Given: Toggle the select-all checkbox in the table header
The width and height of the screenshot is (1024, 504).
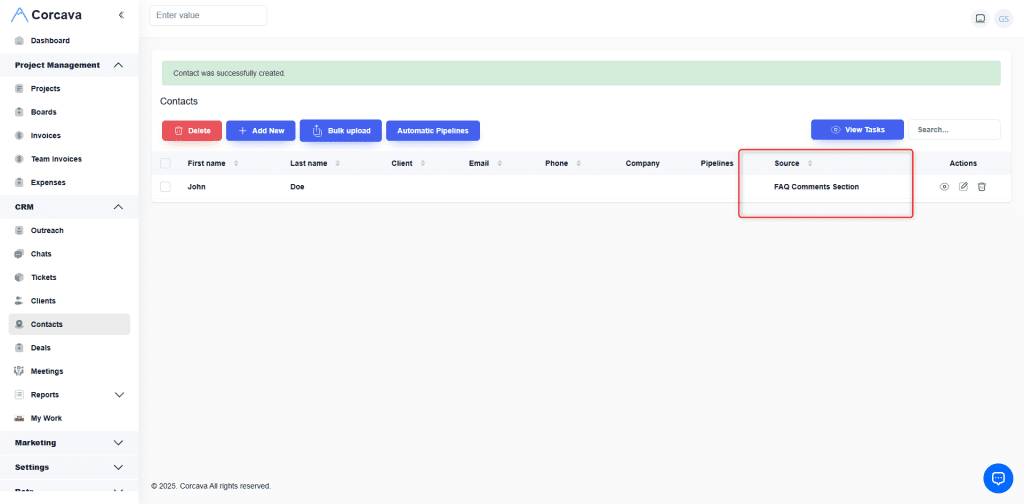Looking at the screenshot, I should click(165, 163).
